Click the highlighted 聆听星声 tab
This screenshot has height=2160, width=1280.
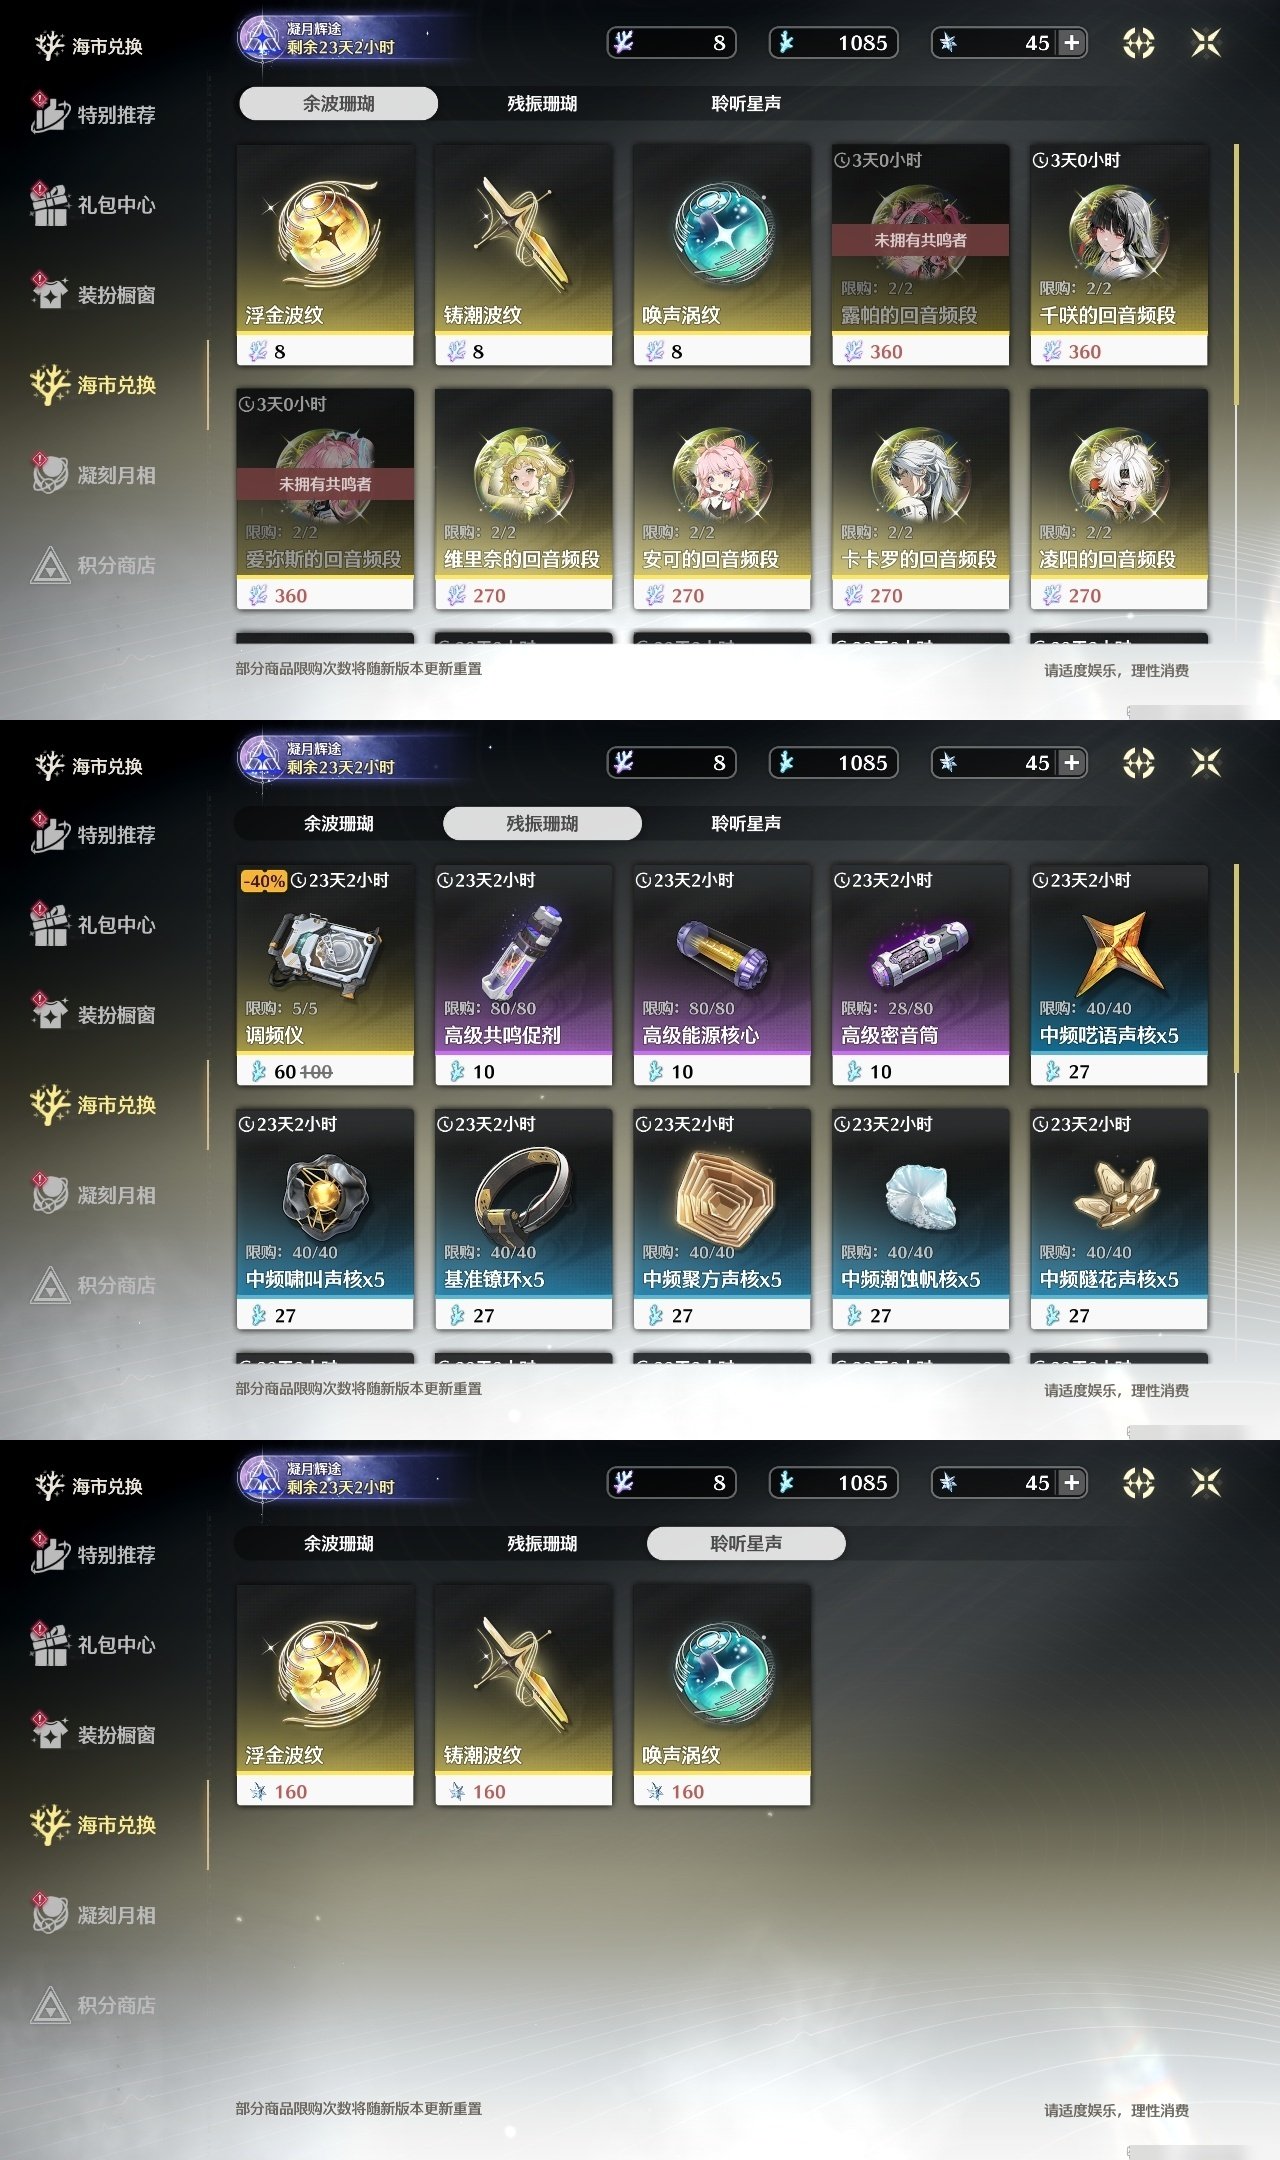click(746, 1543)
